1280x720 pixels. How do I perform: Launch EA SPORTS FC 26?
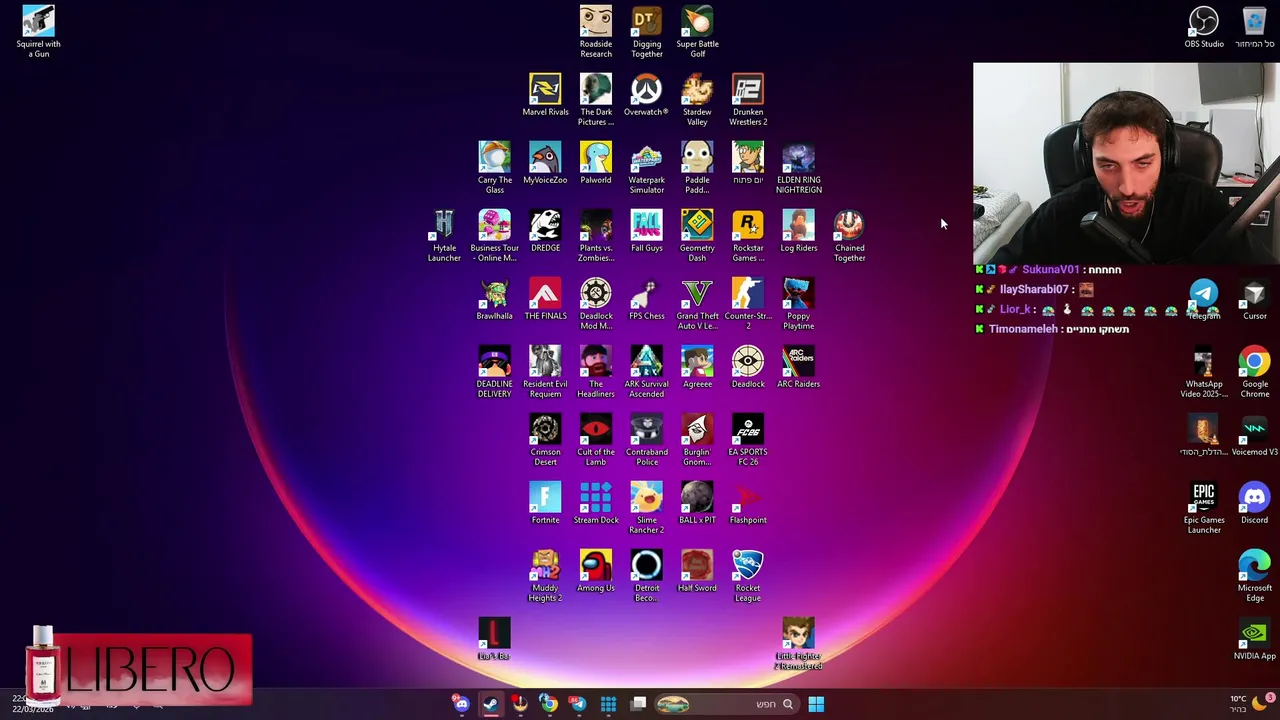pos(748,439)
